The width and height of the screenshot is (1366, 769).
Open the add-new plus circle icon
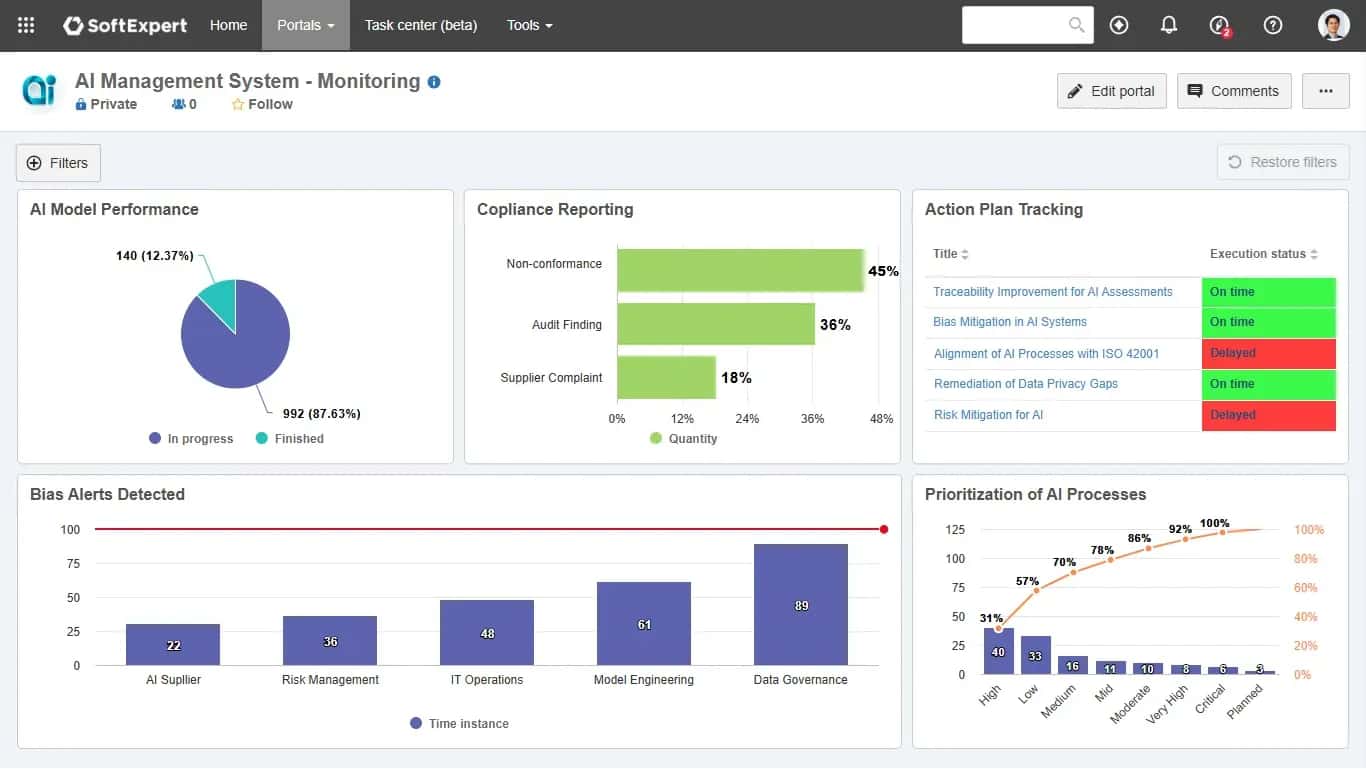[1119, 25]
